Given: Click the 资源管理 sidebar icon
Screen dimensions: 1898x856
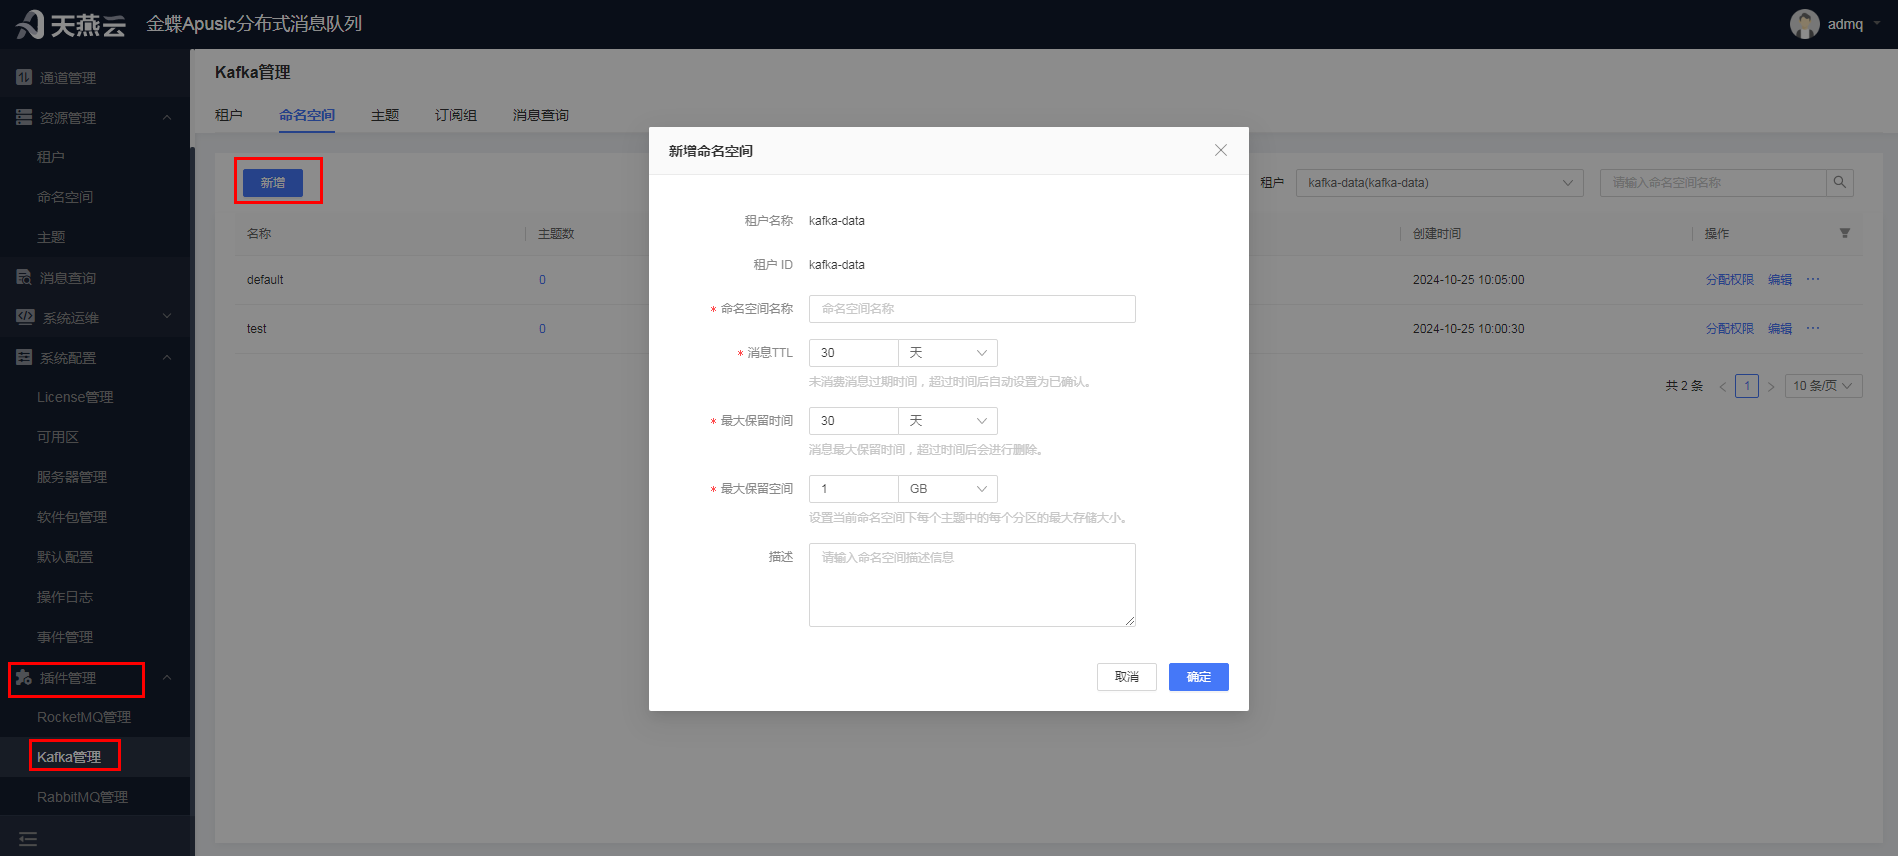Looking at the screenshot, I should point(24,117).
